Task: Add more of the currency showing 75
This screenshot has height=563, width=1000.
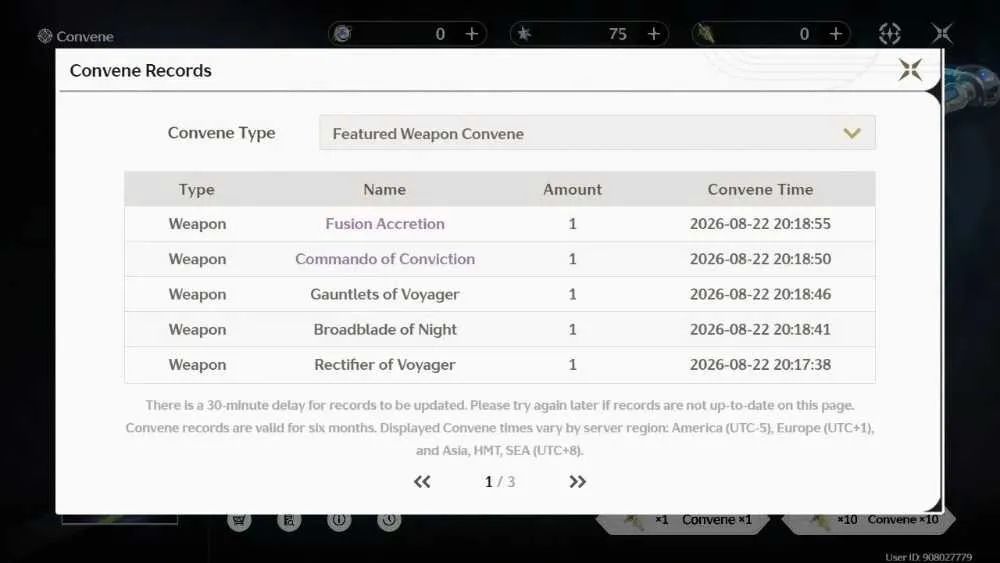Action: [x=654, y=34]
